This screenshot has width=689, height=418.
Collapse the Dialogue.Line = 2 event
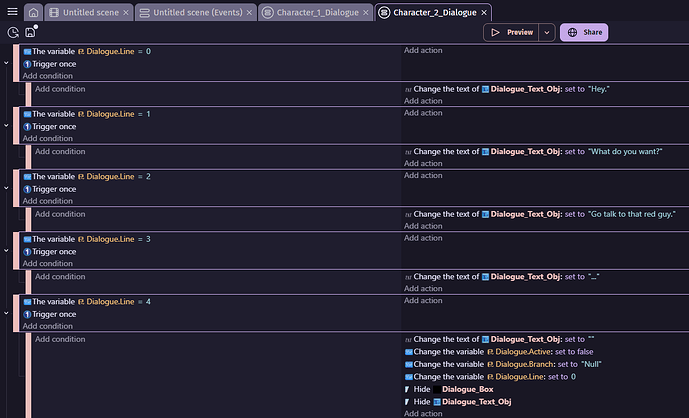[x=7, y=188]
